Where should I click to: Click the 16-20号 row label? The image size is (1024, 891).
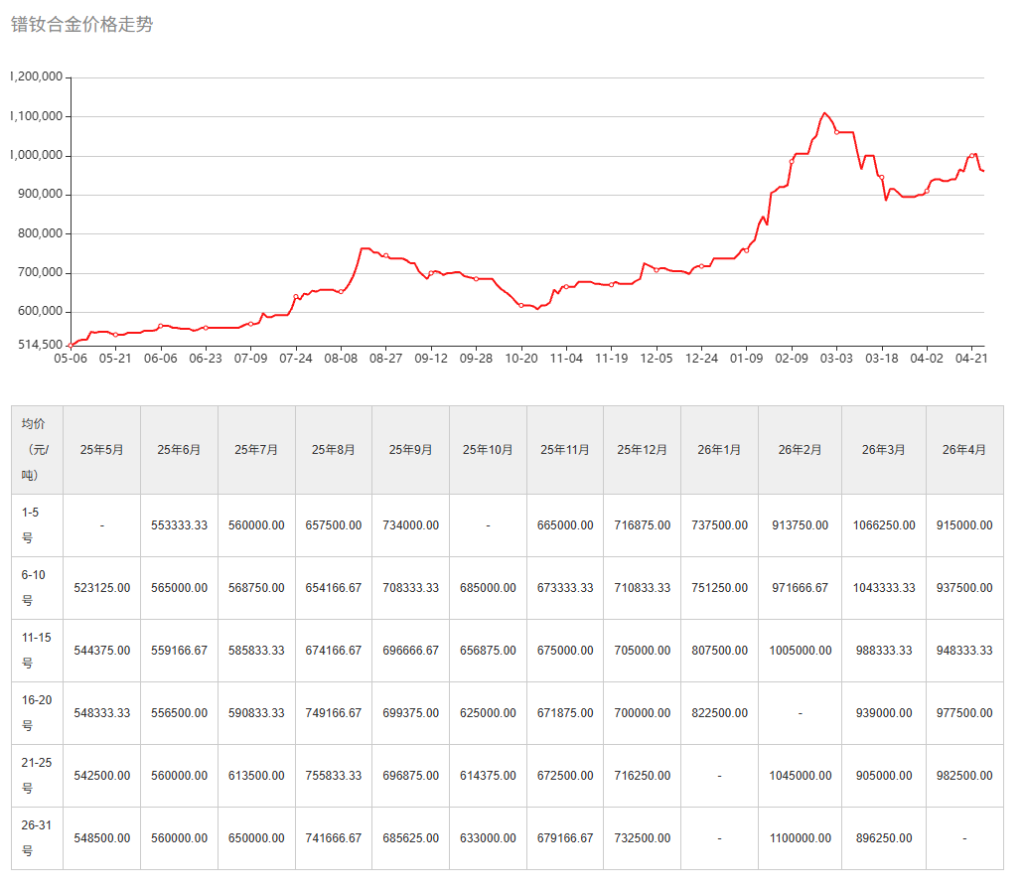coord(37,713)
